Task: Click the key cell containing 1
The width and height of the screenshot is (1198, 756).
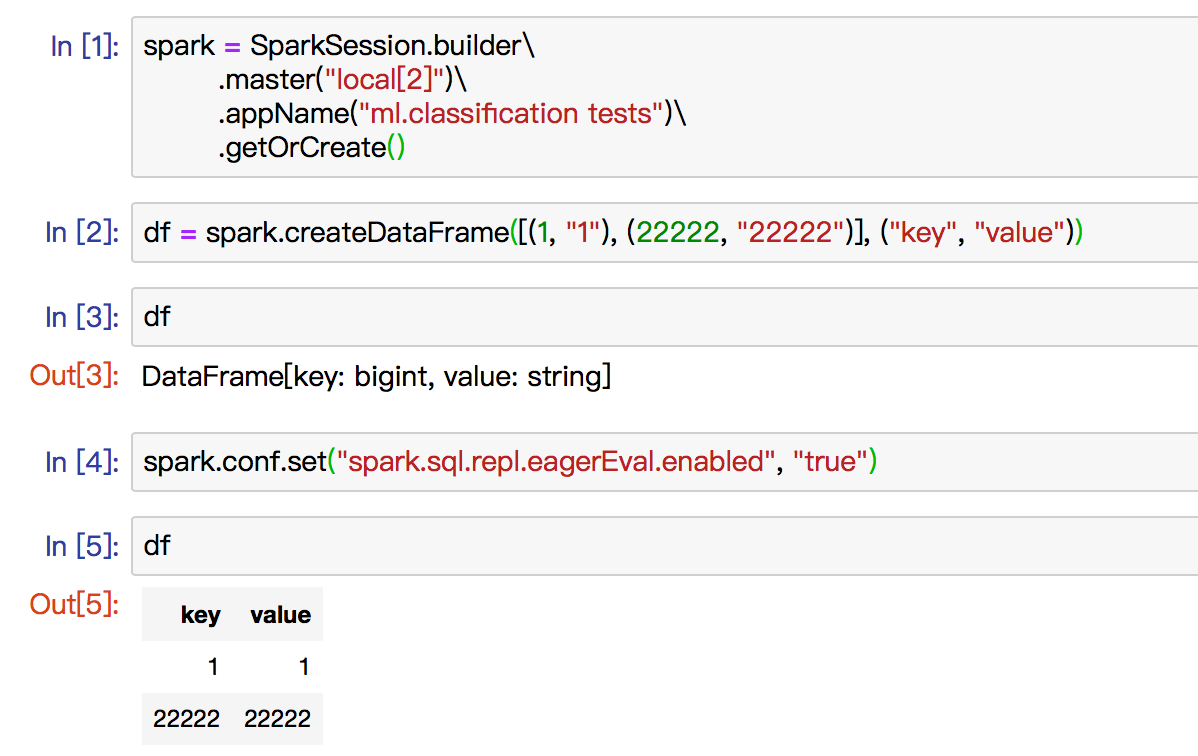Action: [x=213, y=667]
